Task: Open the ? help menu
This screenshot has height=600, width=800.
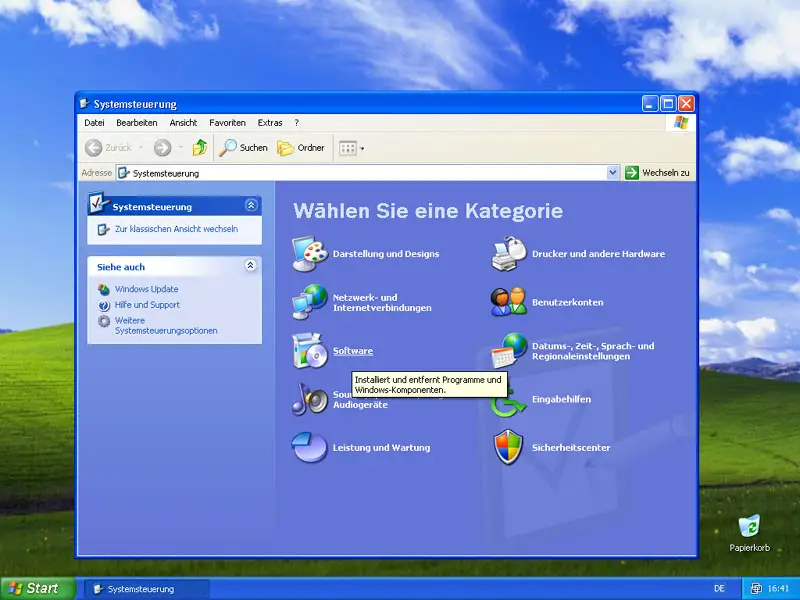Action: [x=296, y=123]
